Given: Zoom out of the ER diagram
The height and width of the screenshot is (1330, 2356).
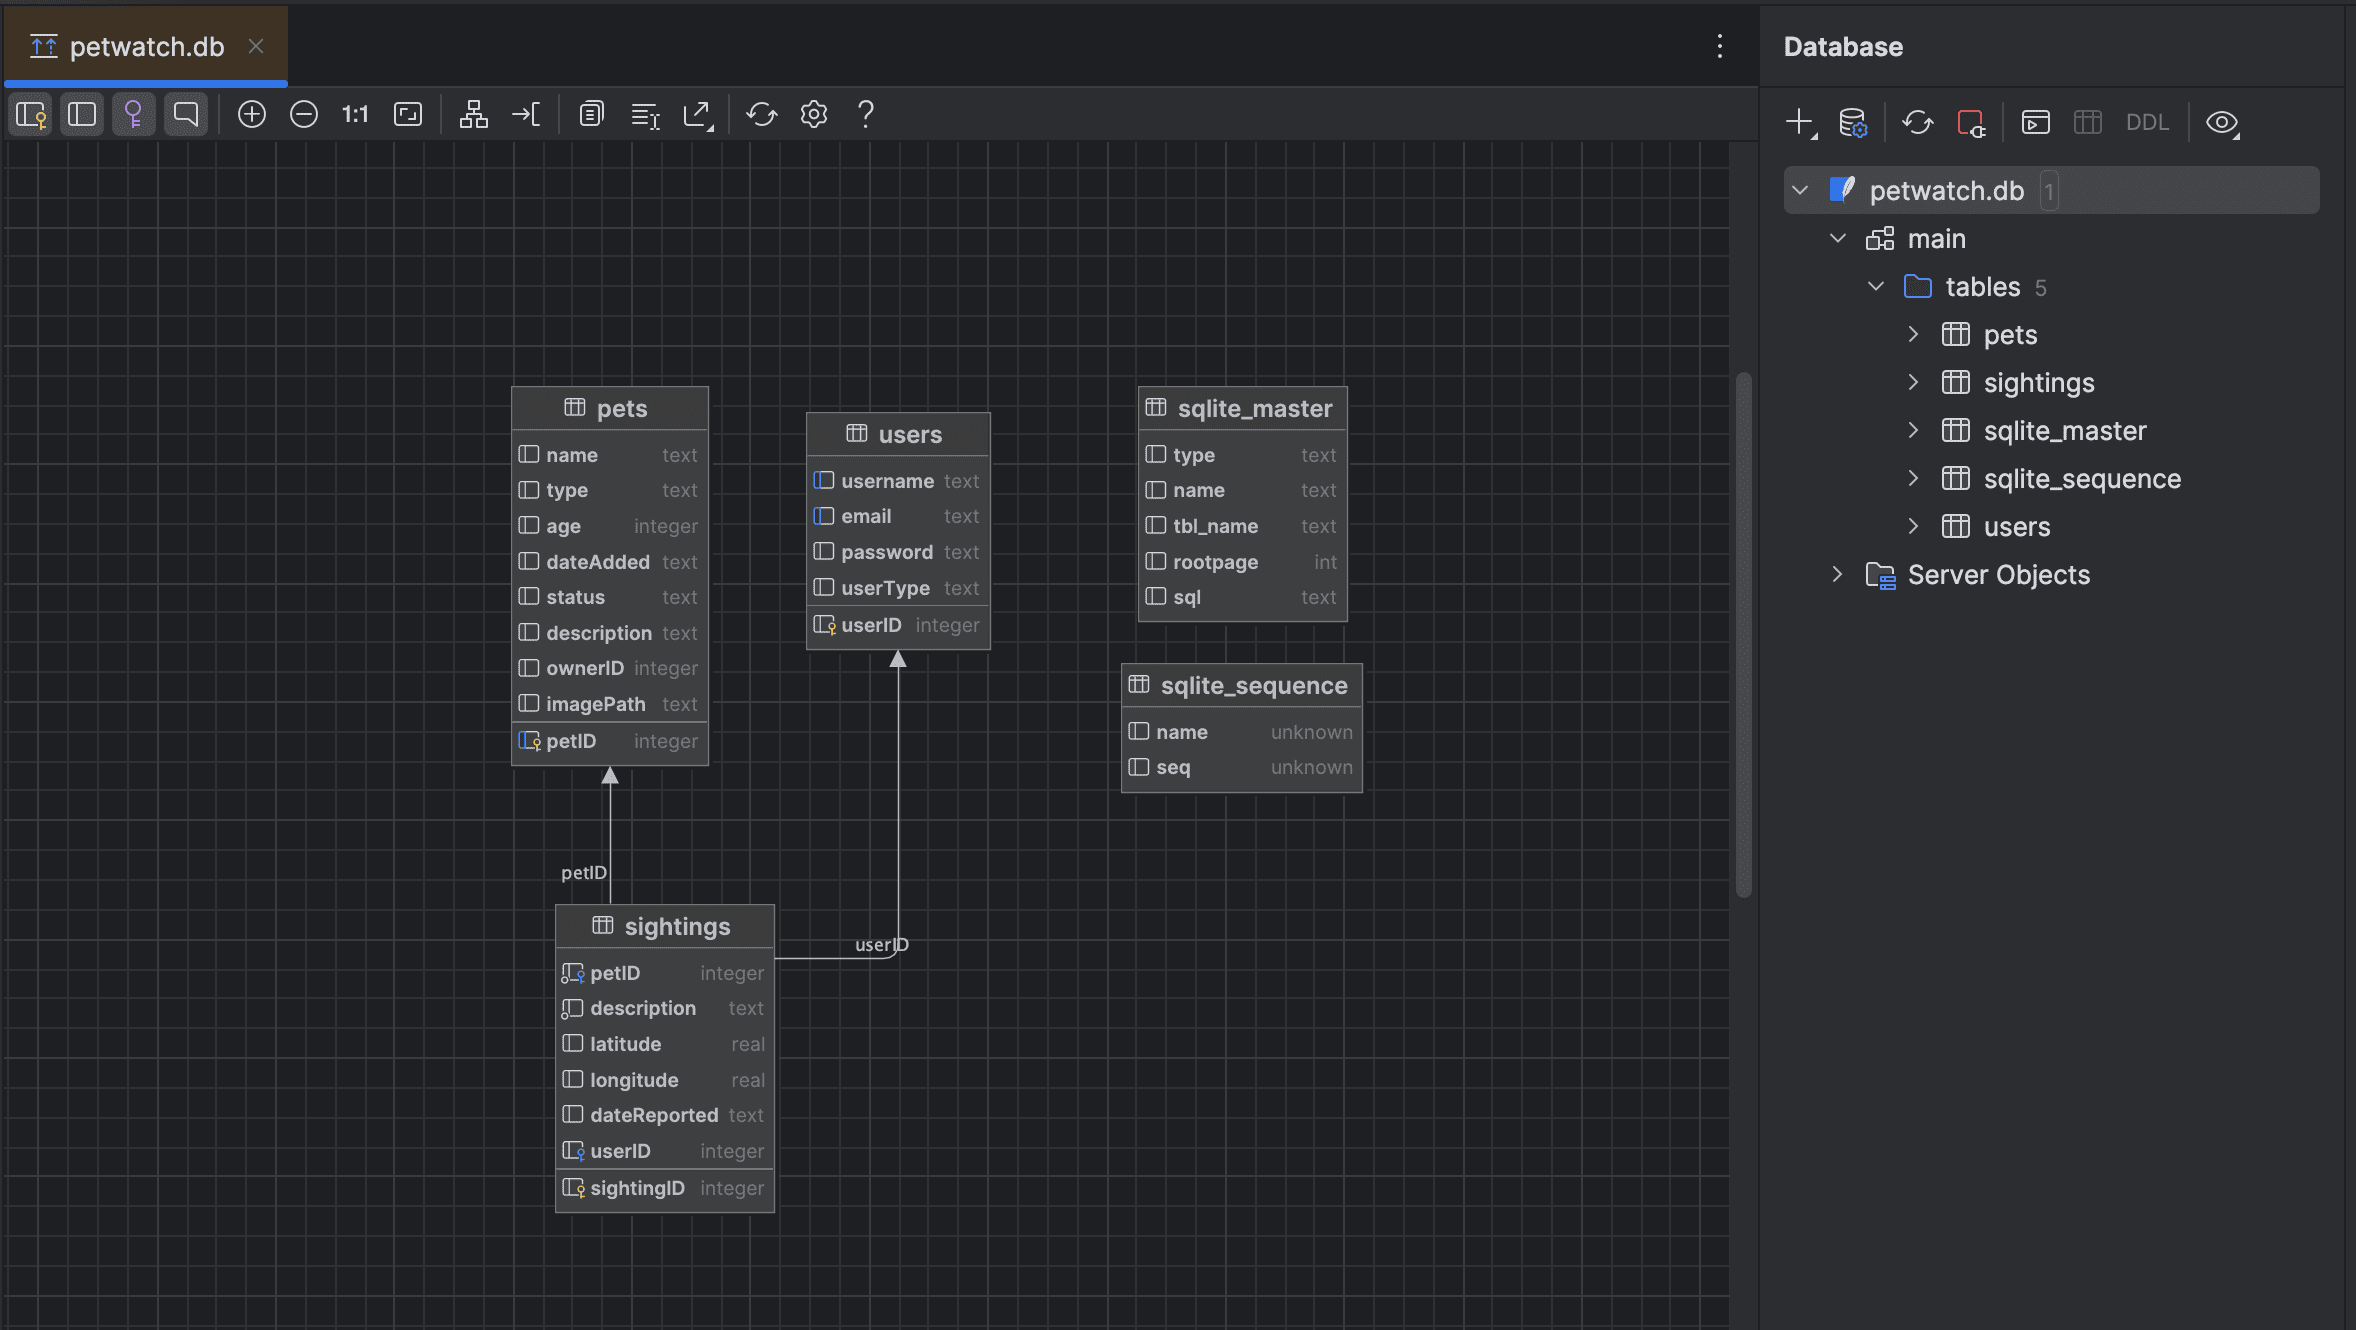Looking at the screenshot, I should (x=304, y=114).
